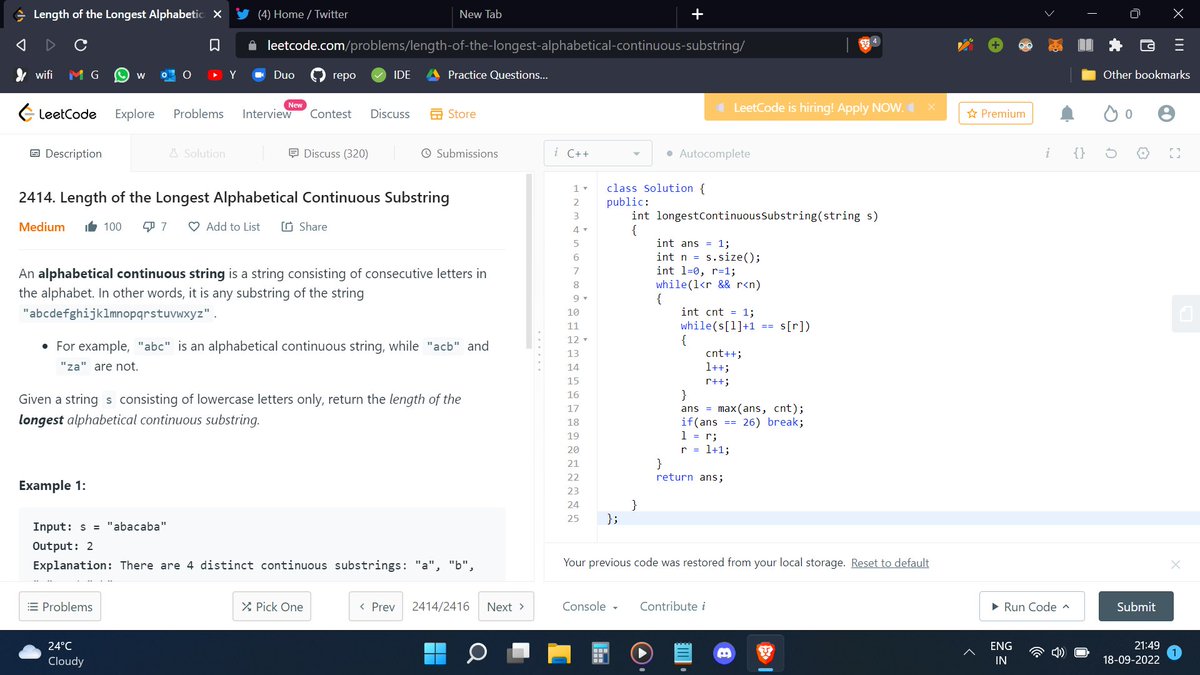
Task: Click the curly braces format code icon
Action: coord(1079,154)
